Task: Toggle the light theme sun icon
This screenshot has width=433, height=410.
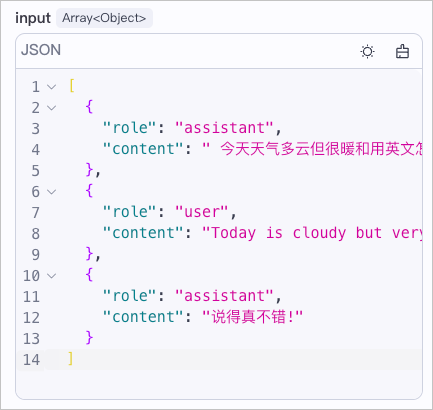Action: pyautogui.click(x=367, y=52)
